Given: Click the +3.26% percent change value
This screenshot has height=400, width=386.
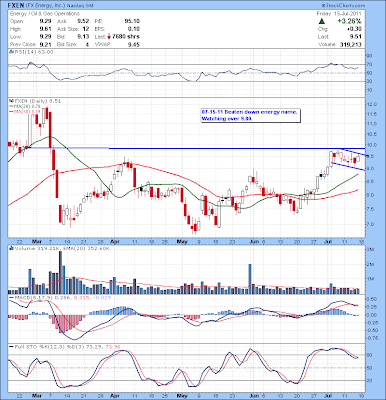Looking at the screenshot, I should [349, 21].
